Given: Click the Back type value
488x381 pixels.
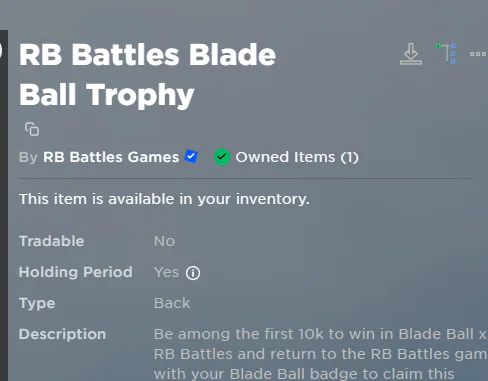Looking at the screenshot, I should [172, 303].
